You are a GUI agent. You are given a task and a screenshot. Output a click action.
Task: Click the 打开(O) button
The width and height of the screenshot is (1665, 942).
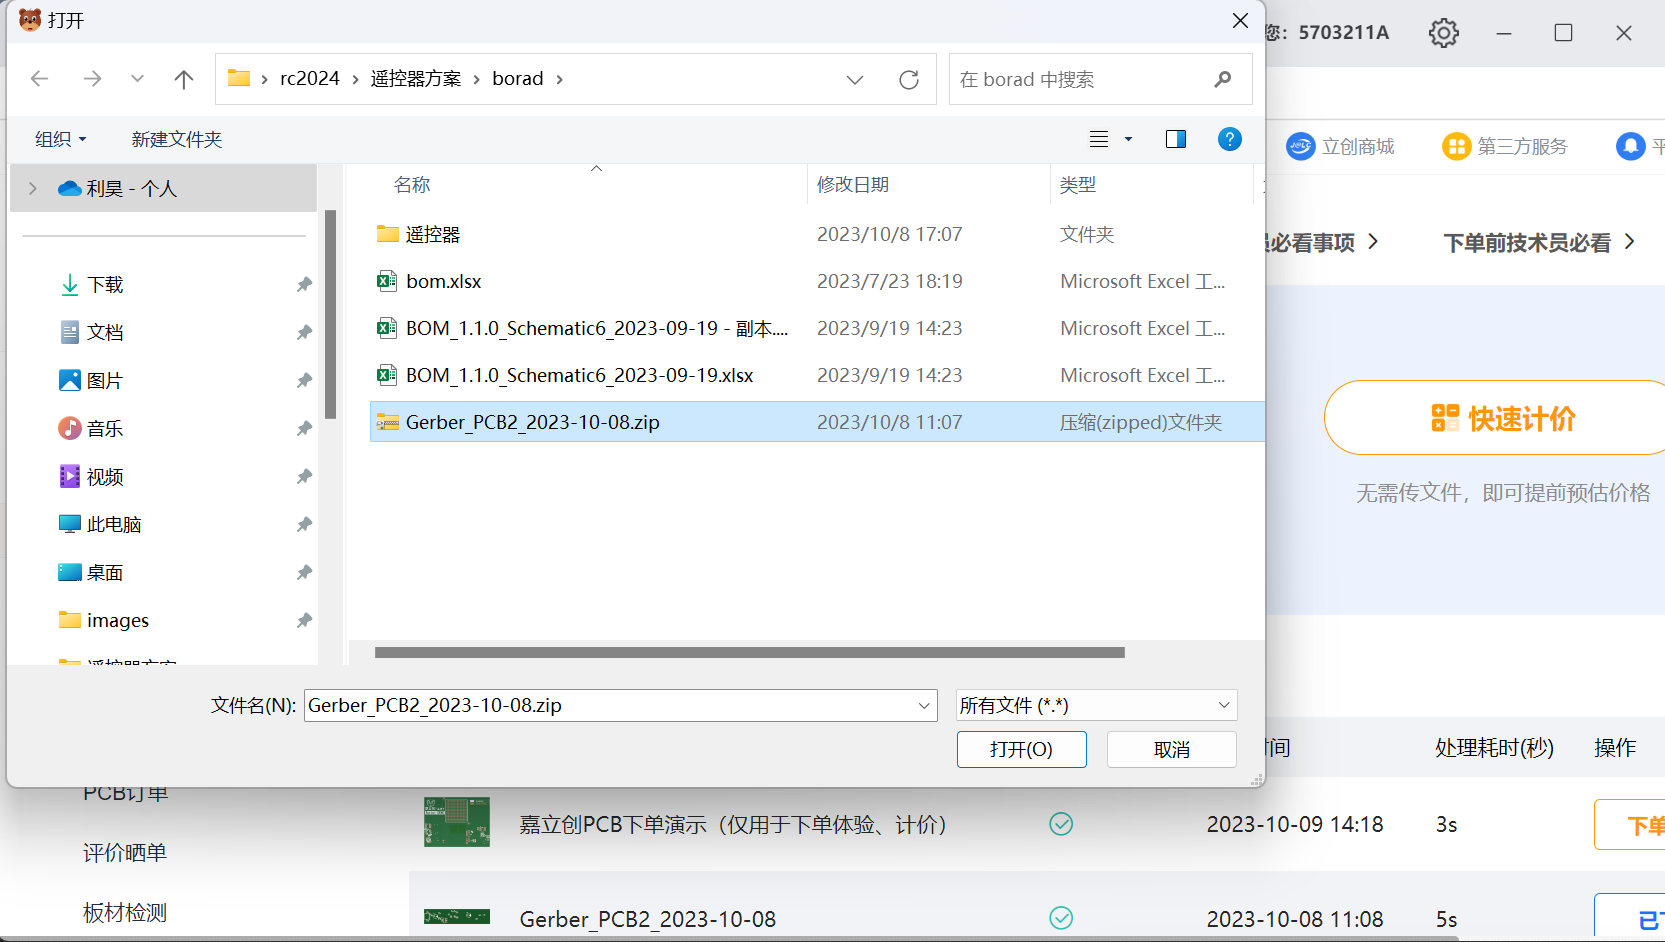1021,749
